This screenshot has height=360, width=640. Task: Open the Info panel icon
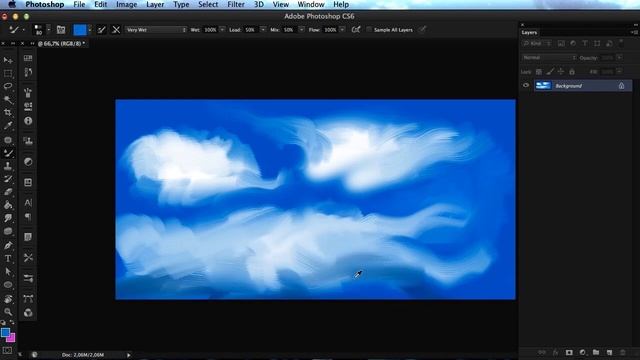tap(28, 121)
